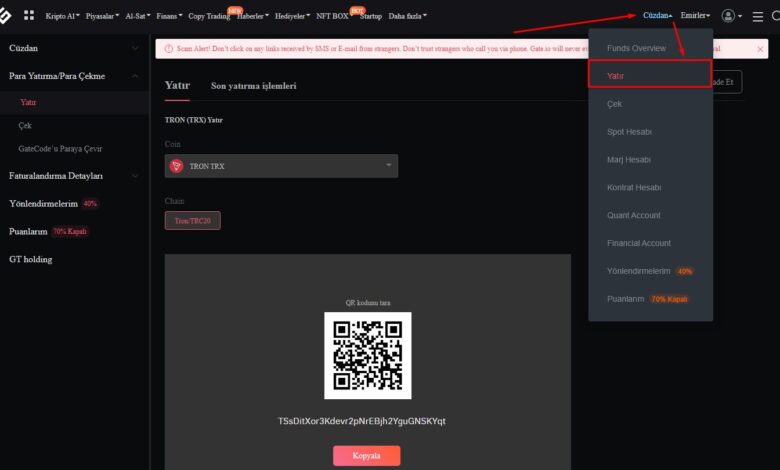Click the deposit QR code image
Image resolution: width=780 pixels, height=470 pixels.
[x=368, y=355]
